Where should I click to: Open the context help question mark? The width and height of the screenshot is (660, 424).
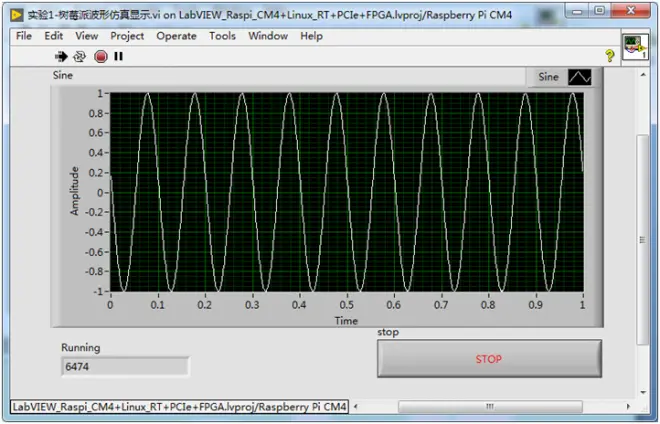(x=609, y=56)
